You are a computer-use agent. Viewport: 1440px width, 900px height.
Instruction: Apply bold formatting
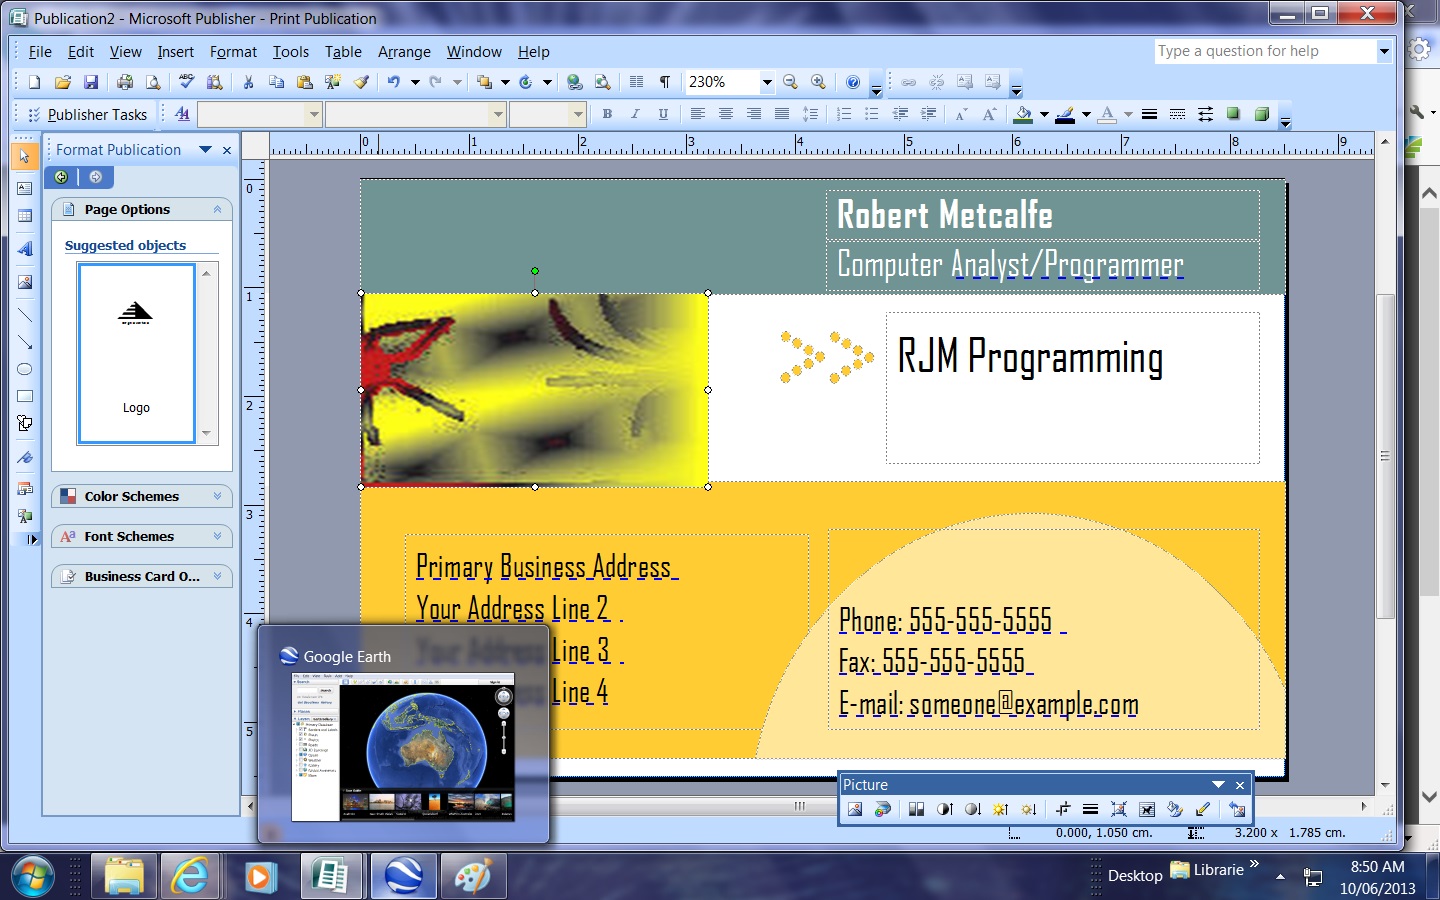[607, 114]
